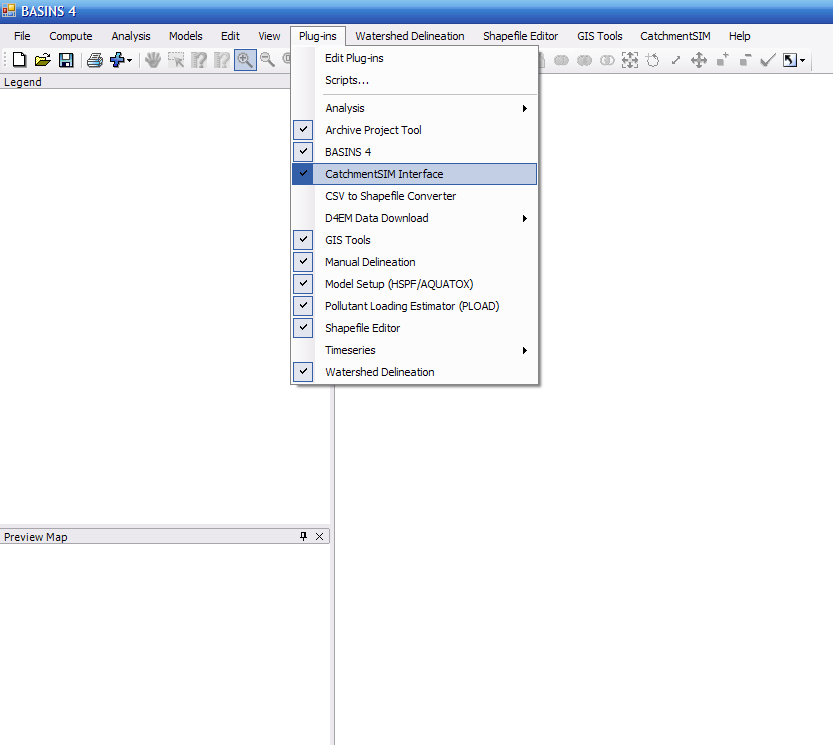Close the Preview Map panel
833x745 pixels.
pyautogui.click(x=320, y=537)
